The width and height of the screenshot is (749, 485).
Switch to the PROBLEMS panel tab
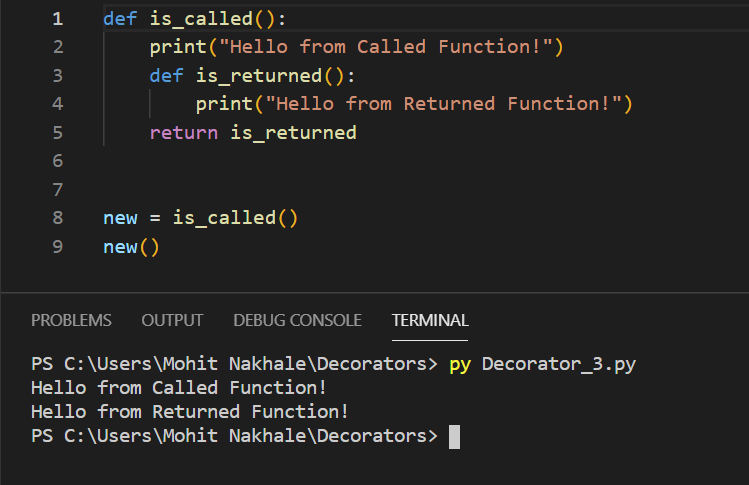click(71, 320)
